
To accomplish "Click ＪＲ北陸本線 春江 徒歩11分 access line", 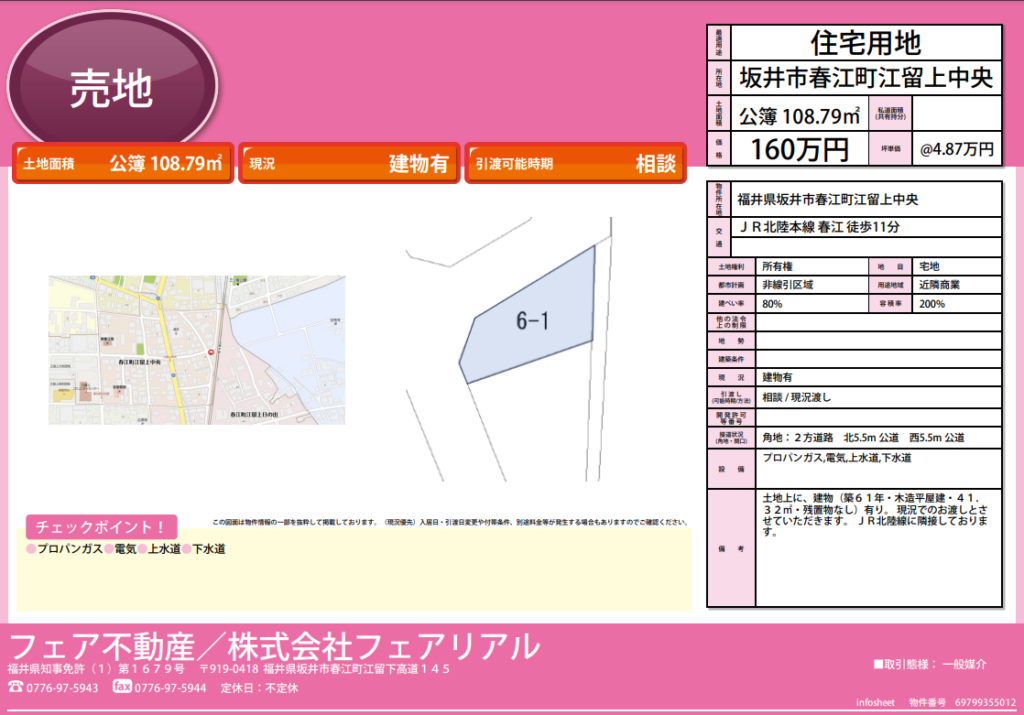I will pyautogui.click(x=819, y=227).
